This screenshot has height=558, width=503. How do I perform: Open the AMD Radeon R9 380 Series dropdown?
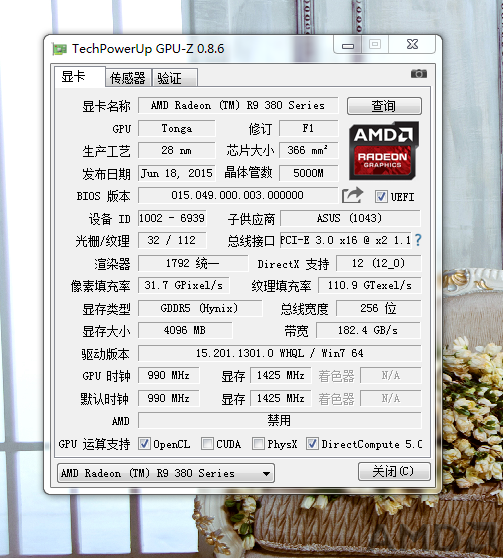(x=166, y=473)
